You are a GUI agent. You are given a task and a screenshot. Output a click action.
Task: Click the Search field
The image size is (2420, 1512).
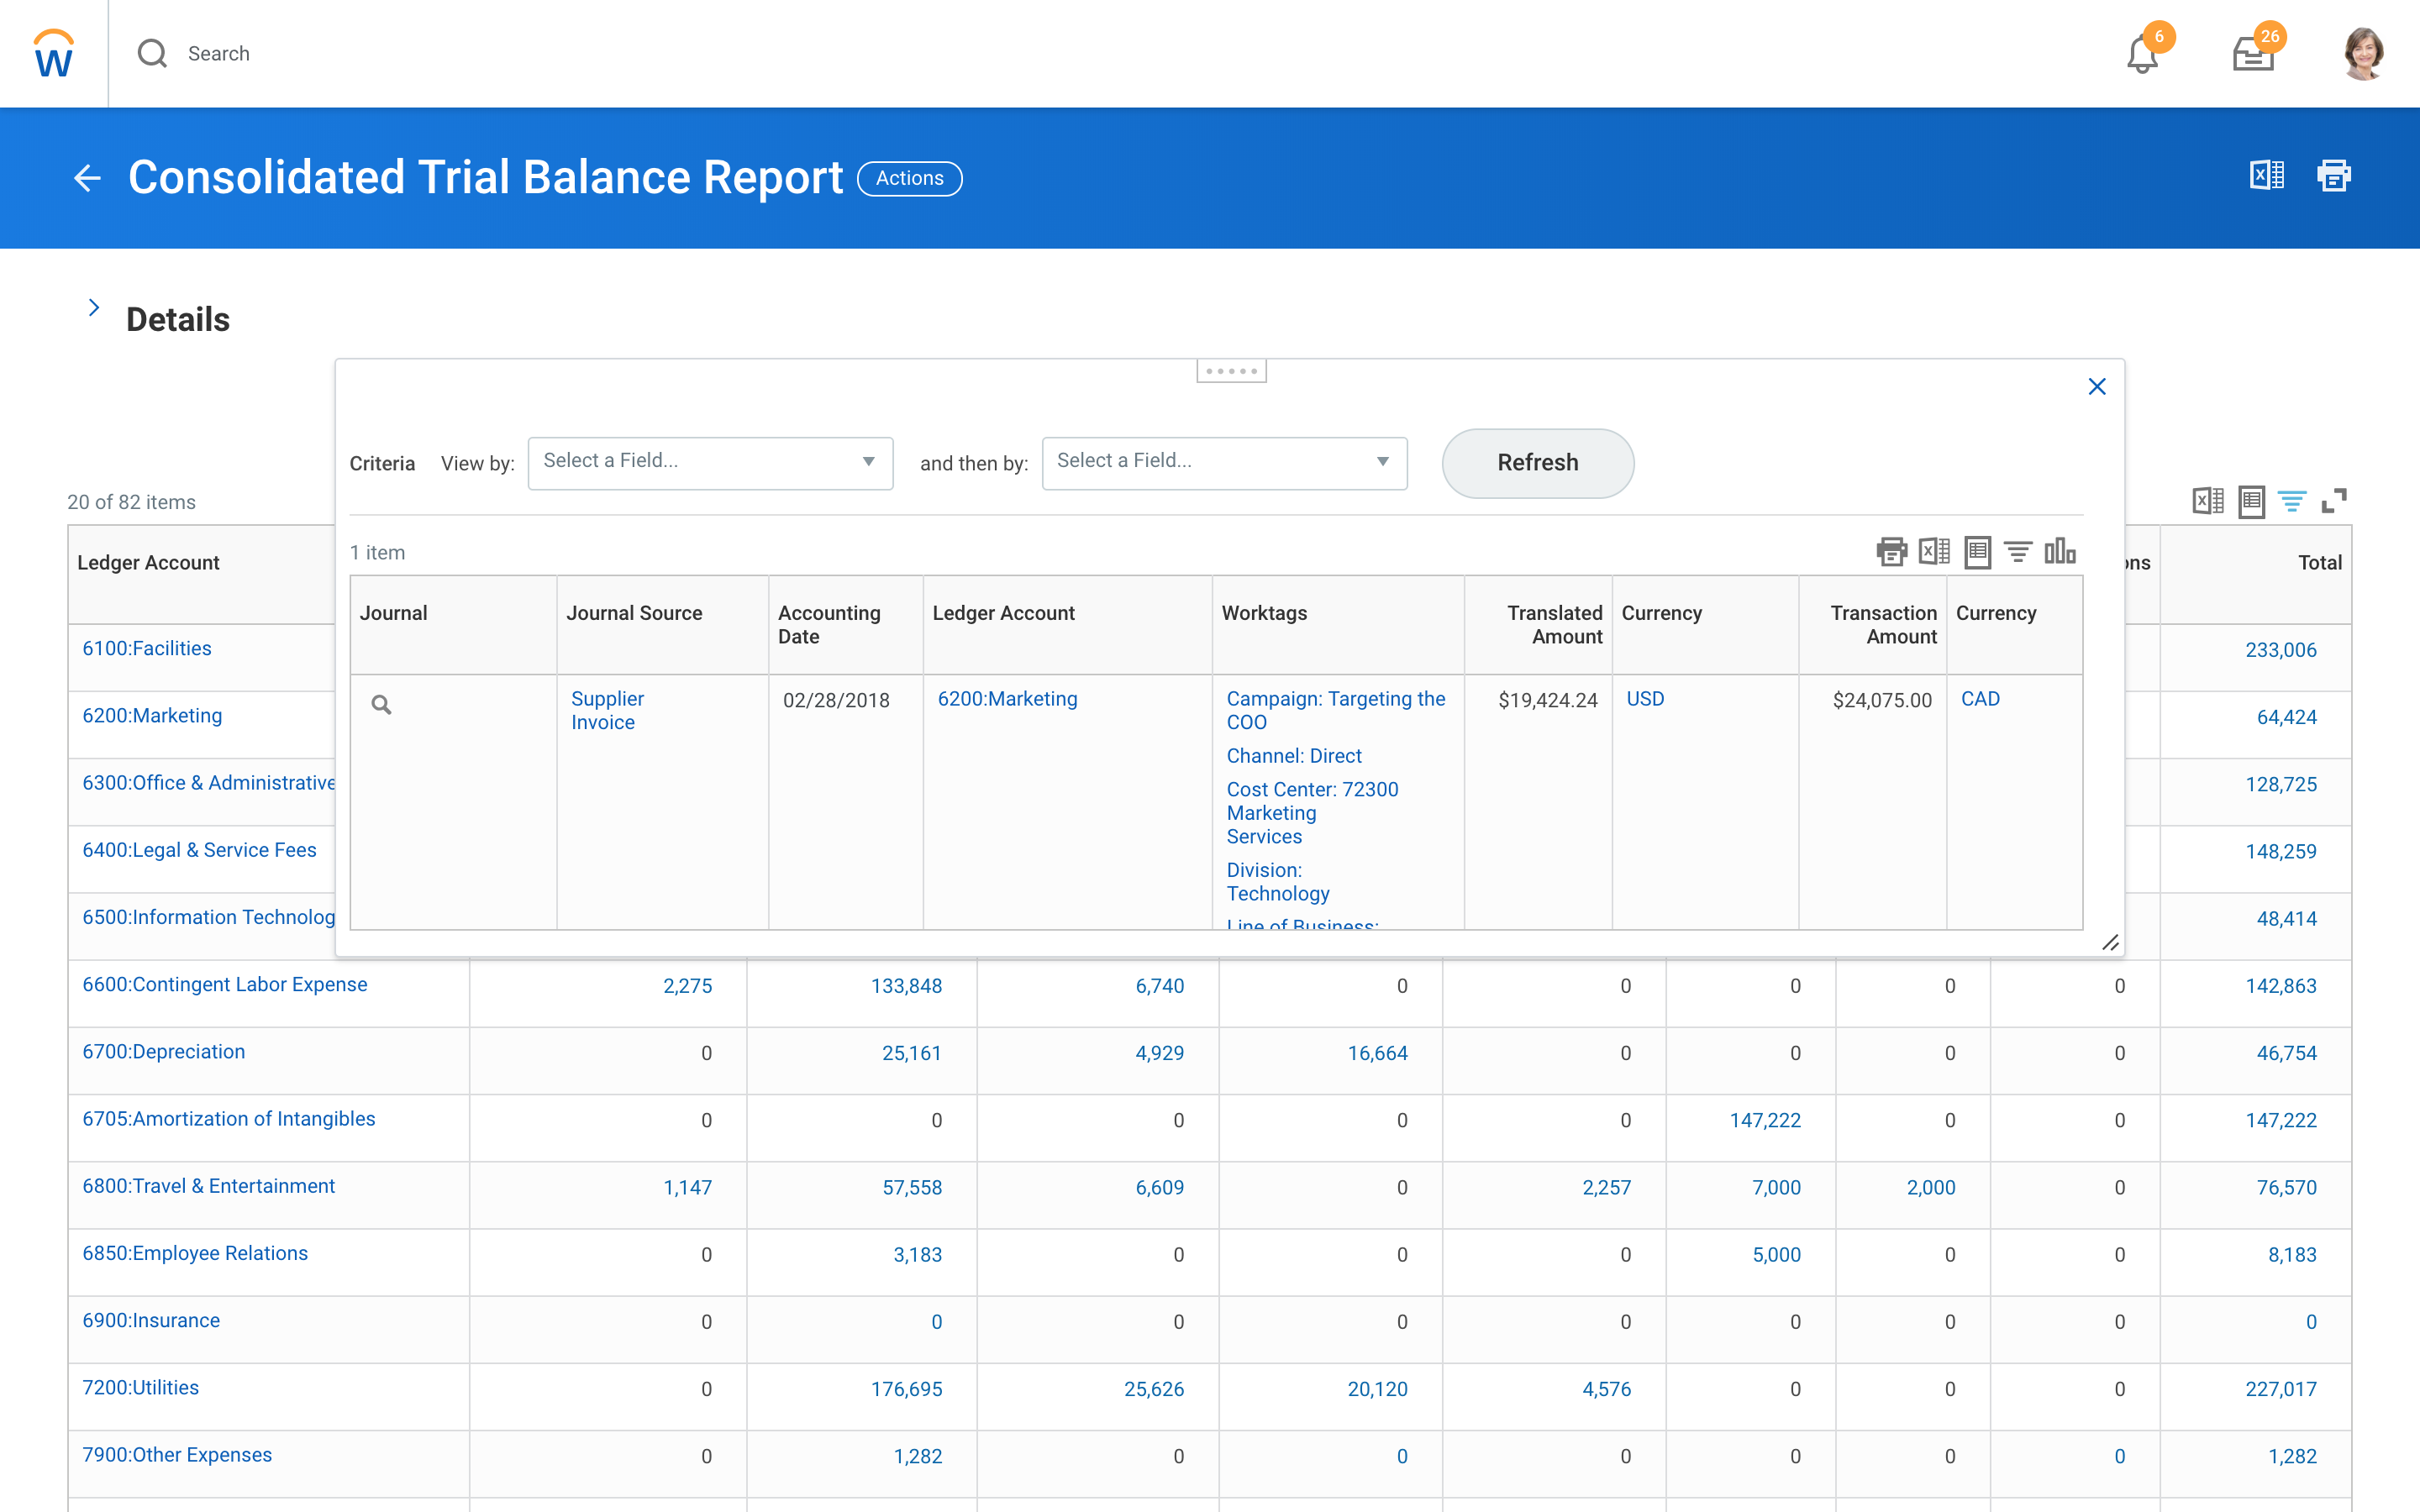[x=219, y=54]
